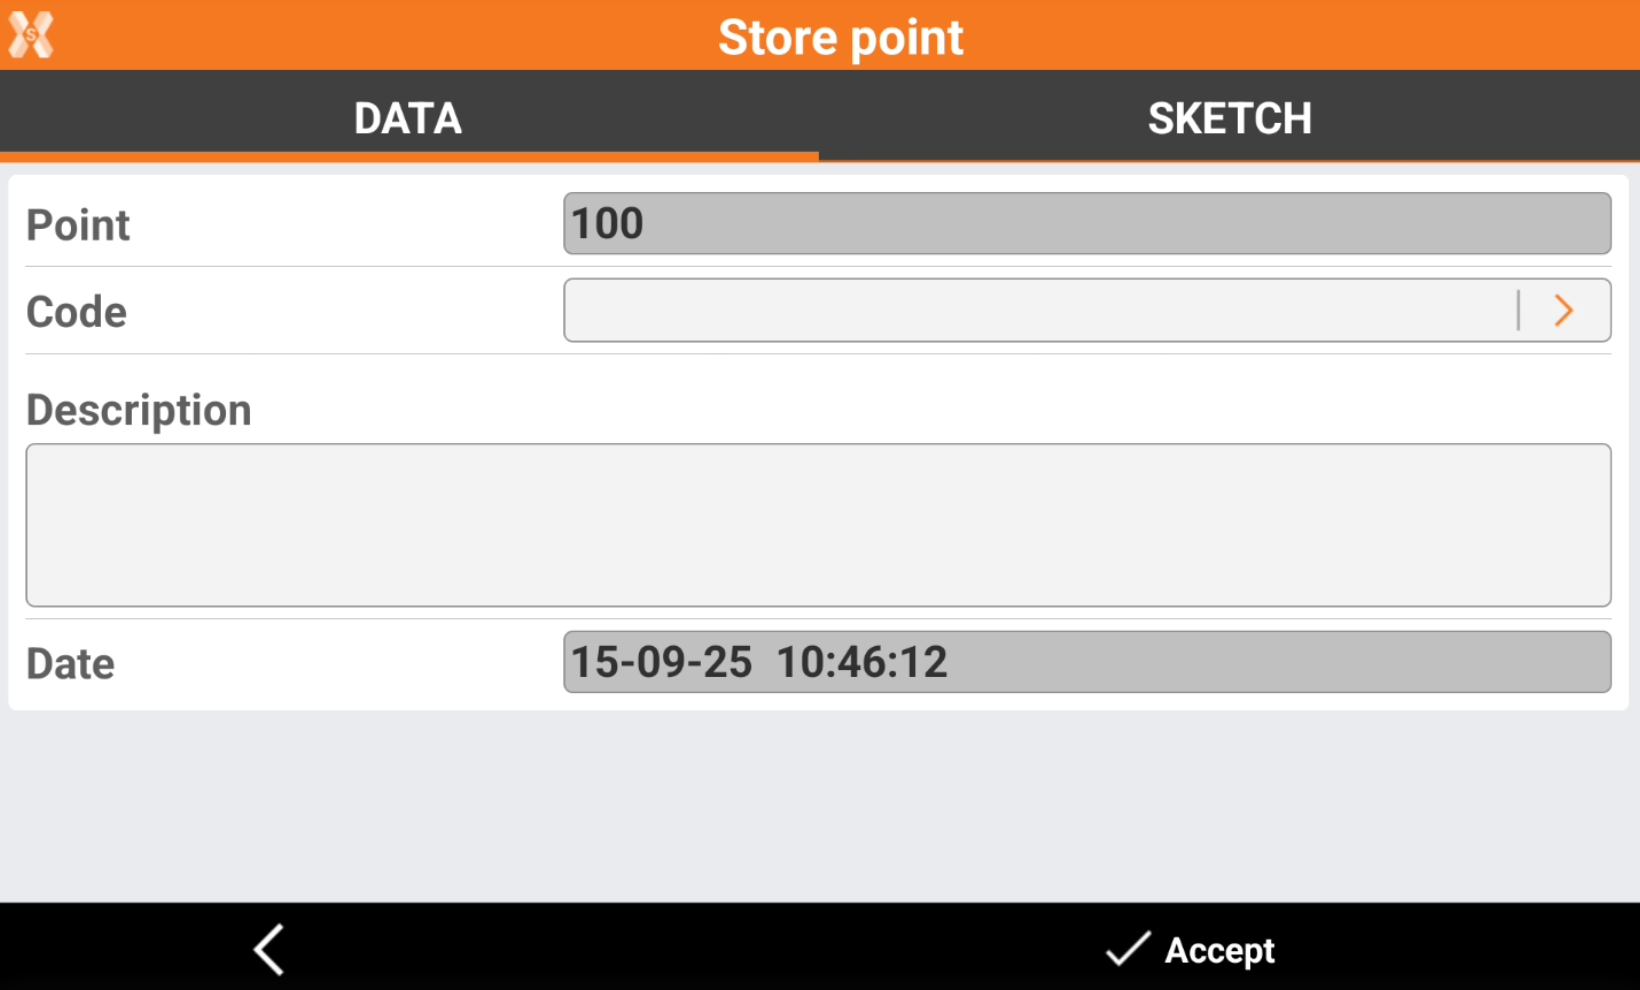The width and height of the screenshot is (1640, 990).
Task: Open code list with orange chevron
Action: pyautogui.click(x=1564, y=311)
